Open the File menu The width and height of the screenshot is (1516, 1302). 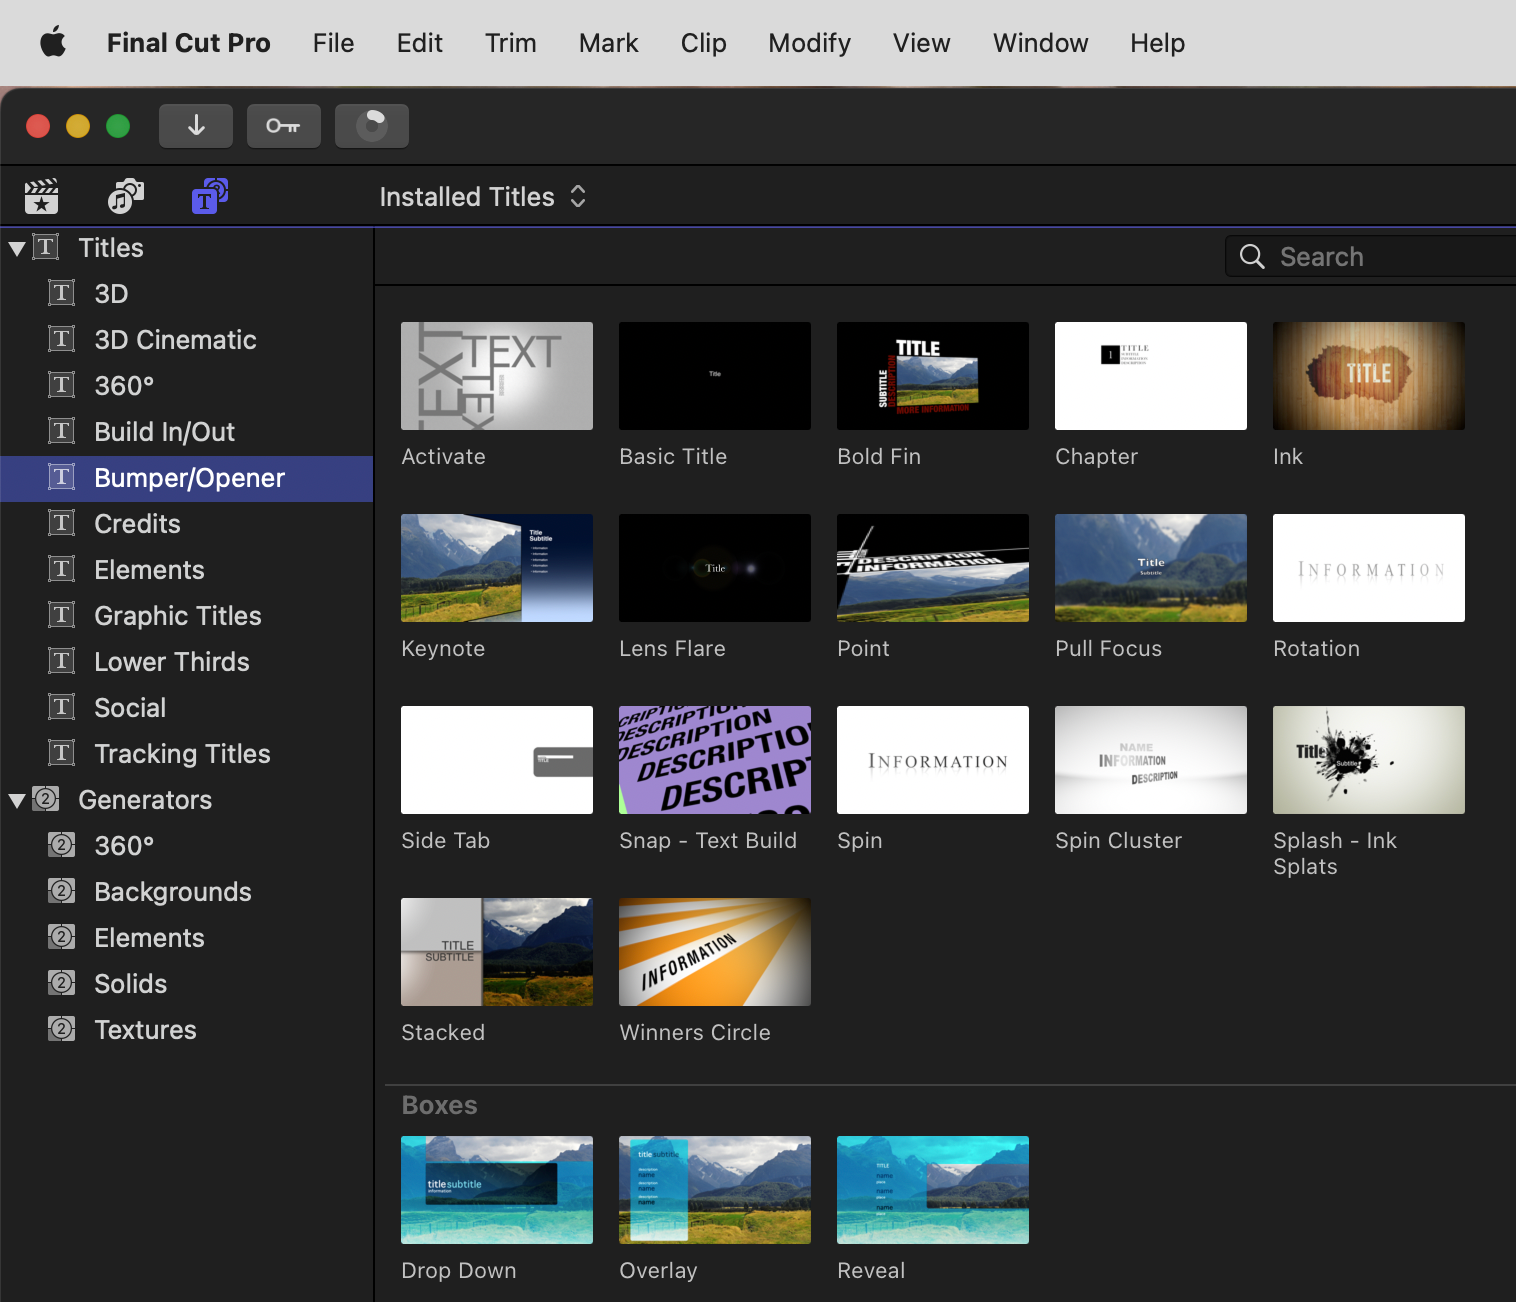pyautogui.click(x=333, y=43)
